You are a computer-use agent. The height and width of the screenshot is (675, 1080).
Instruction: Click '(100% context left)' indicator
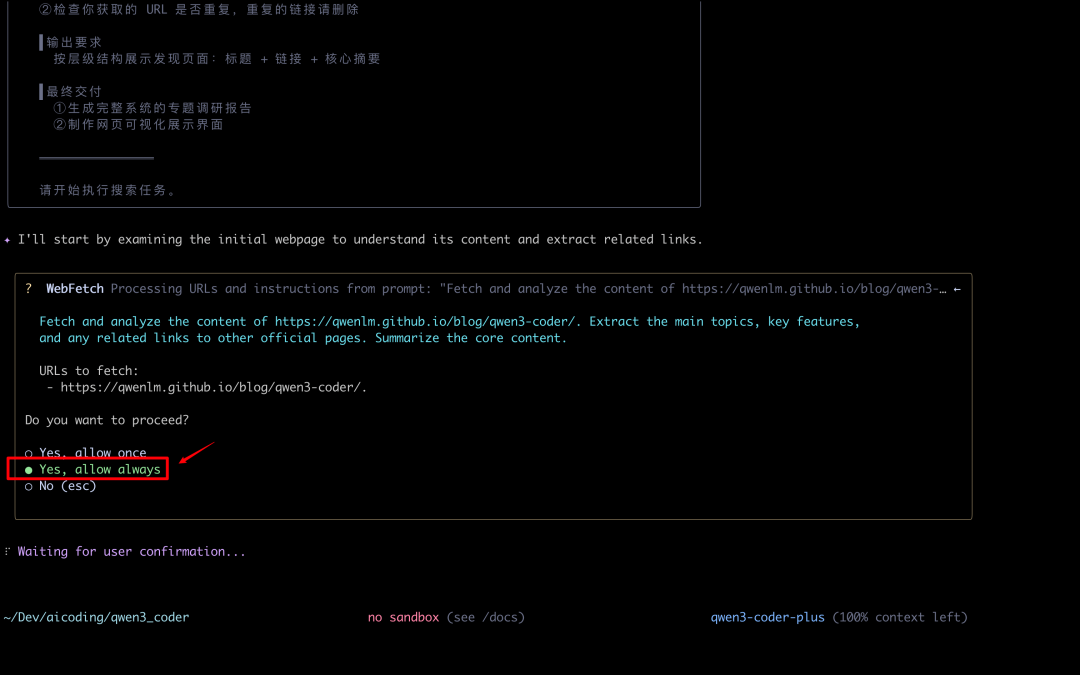pos(900,617)
